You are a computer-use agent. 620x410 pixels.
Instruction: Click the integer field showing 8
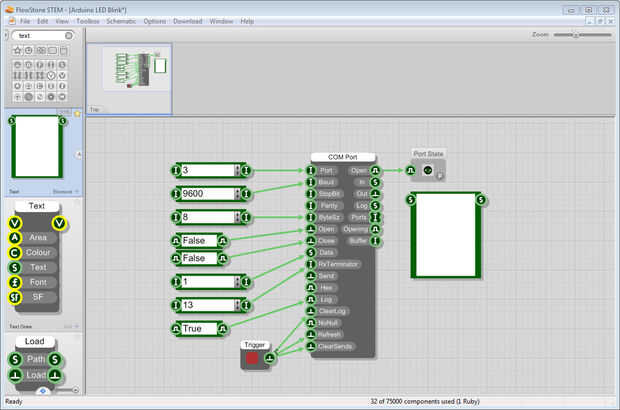click(x=208, y=217)
